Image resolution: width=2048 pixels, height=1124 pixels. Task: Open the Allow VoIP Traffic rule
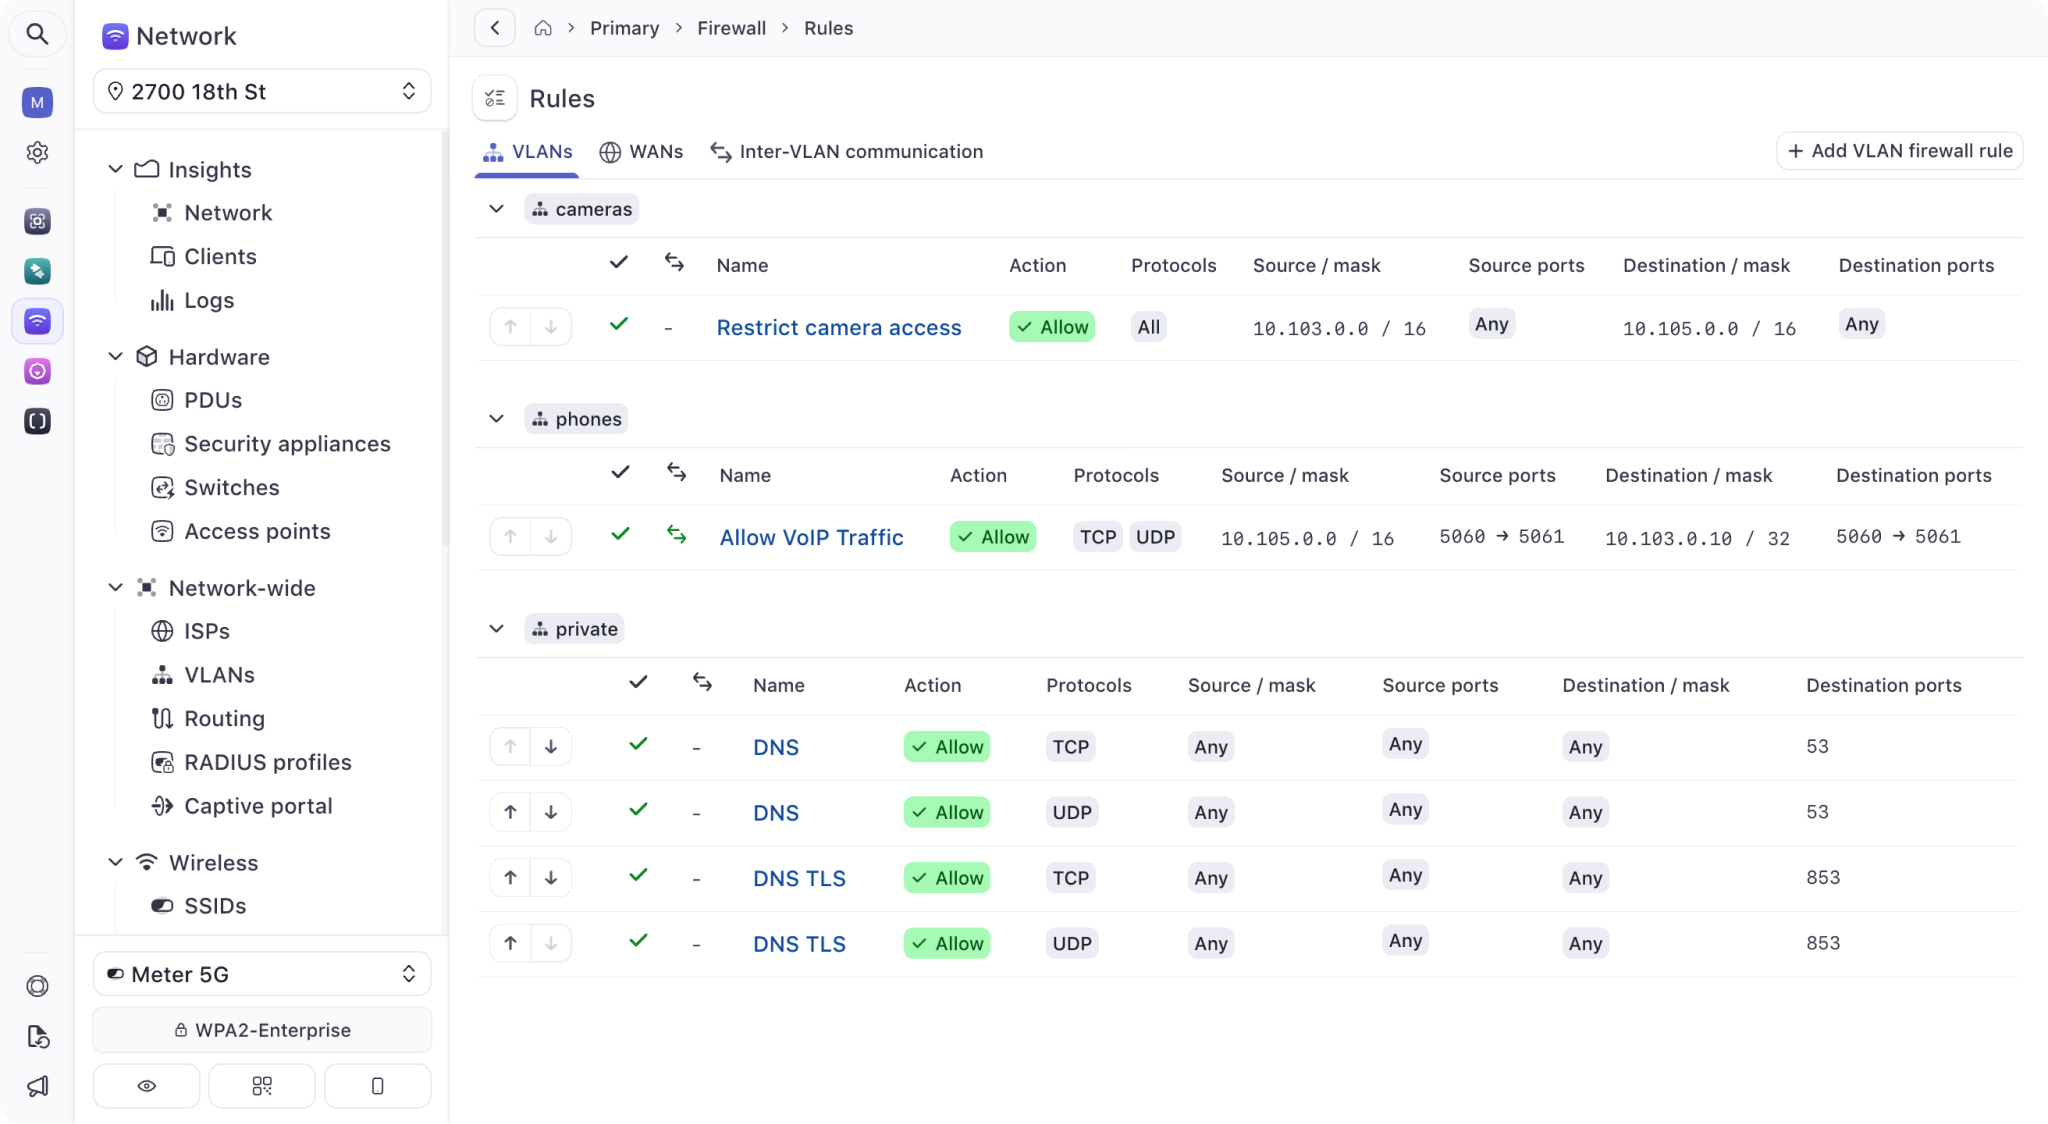(812, 538)
